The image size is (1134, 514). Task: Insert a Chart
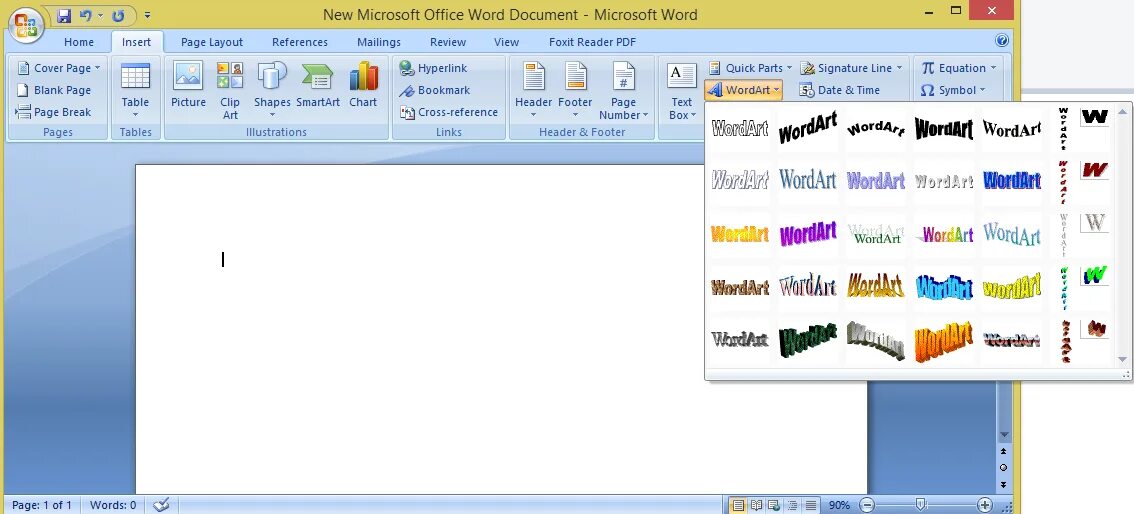pos(363,85)
